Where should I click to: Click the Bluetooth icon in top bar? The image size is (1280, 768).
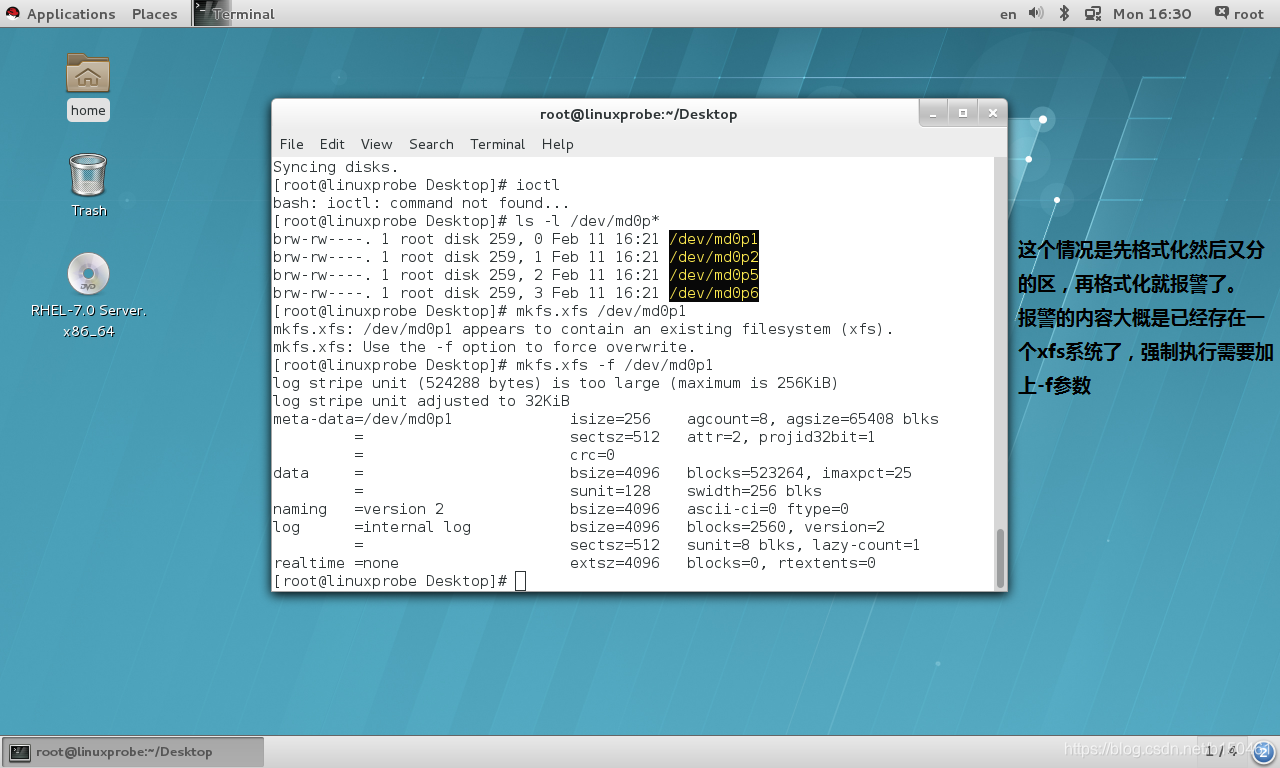point(1065,13)
